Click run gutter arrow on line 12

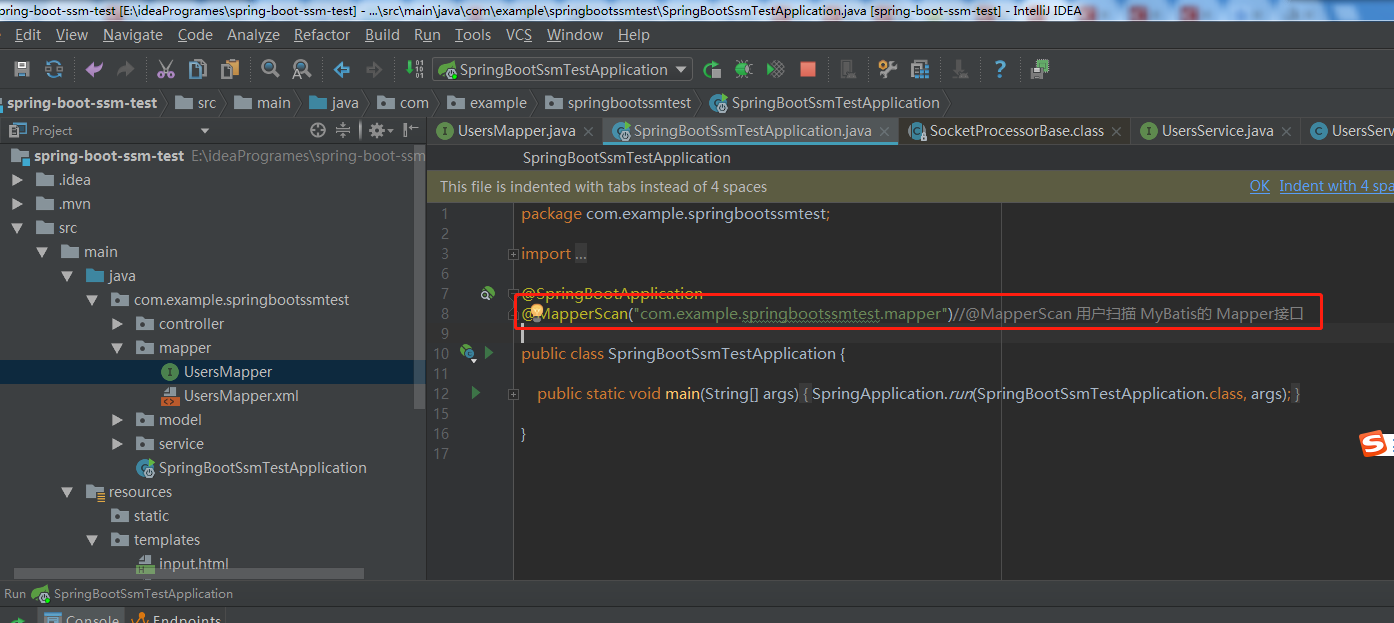[476, 393]
